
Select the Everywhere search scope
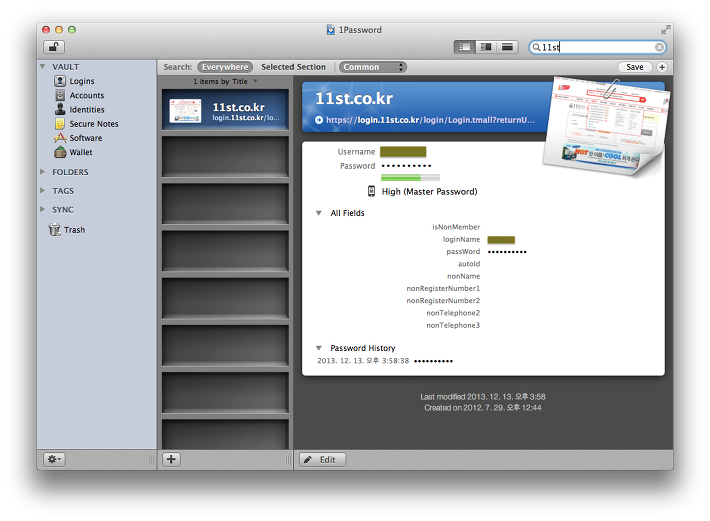point(225,67)
